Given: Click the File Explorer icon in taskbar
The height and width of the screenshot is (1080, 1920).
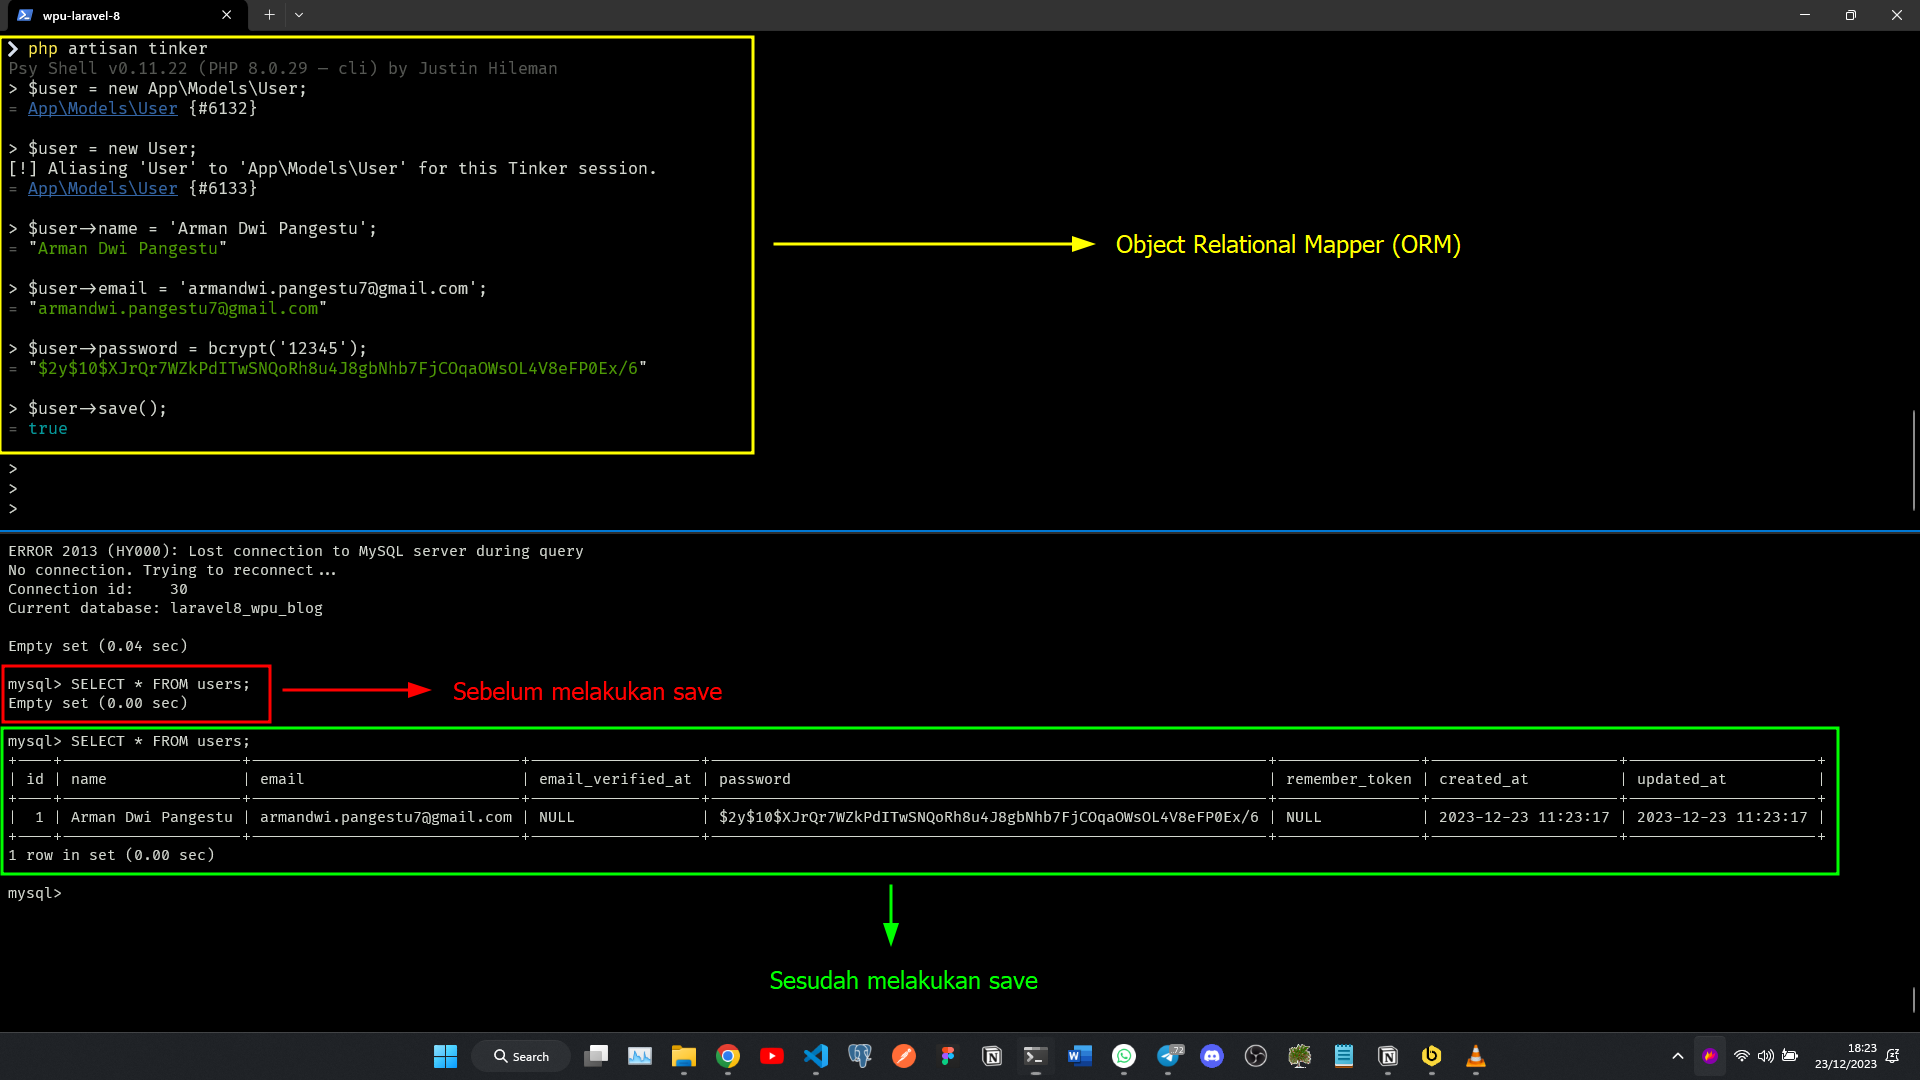Looking at the screenshot, I should (x=683, y=1055).
